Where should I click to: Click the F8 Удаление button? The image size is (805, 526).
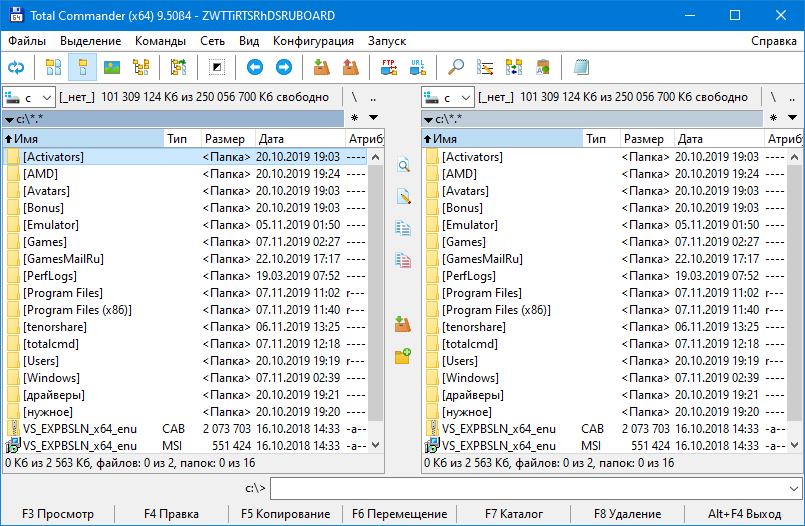pos(627,514)
